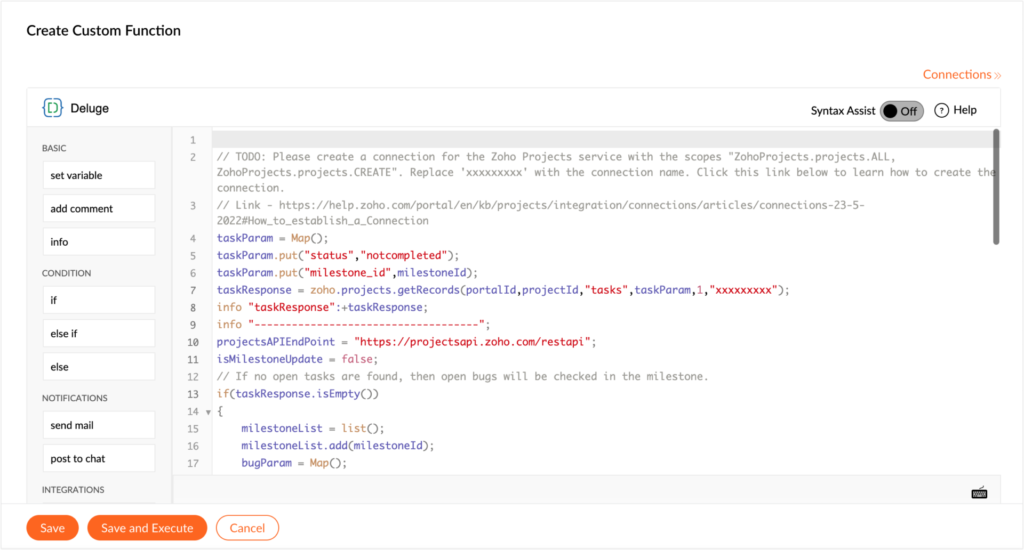Click the INTEGRATIONS section heading
This screenshot has height=550, width=1024.
(x=73, y=489)
